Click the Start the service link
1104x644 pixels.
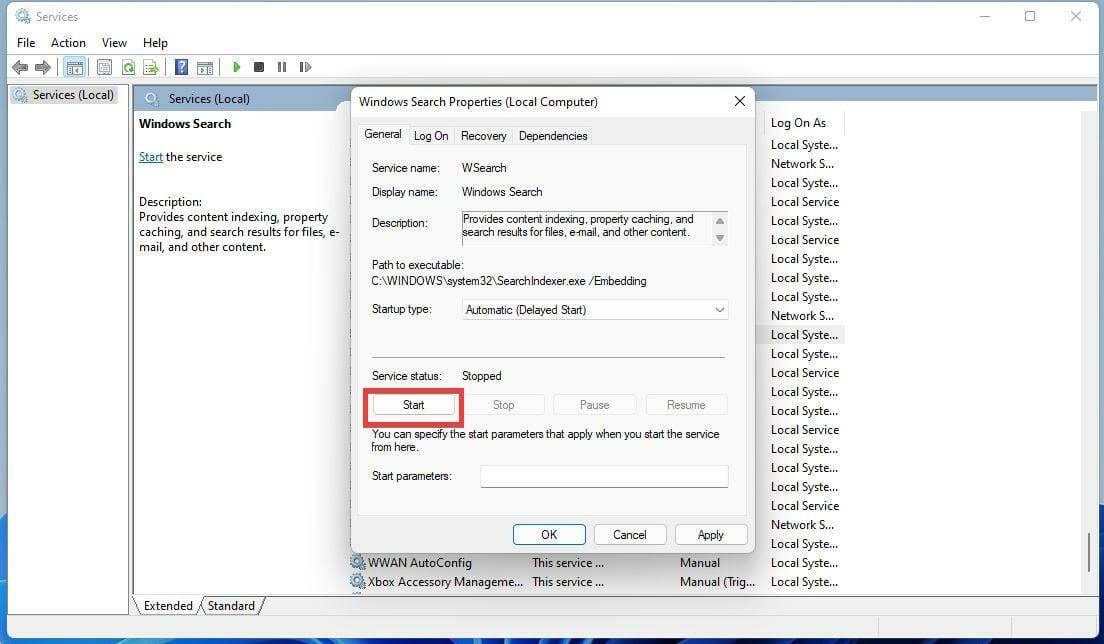pos(151,157)
